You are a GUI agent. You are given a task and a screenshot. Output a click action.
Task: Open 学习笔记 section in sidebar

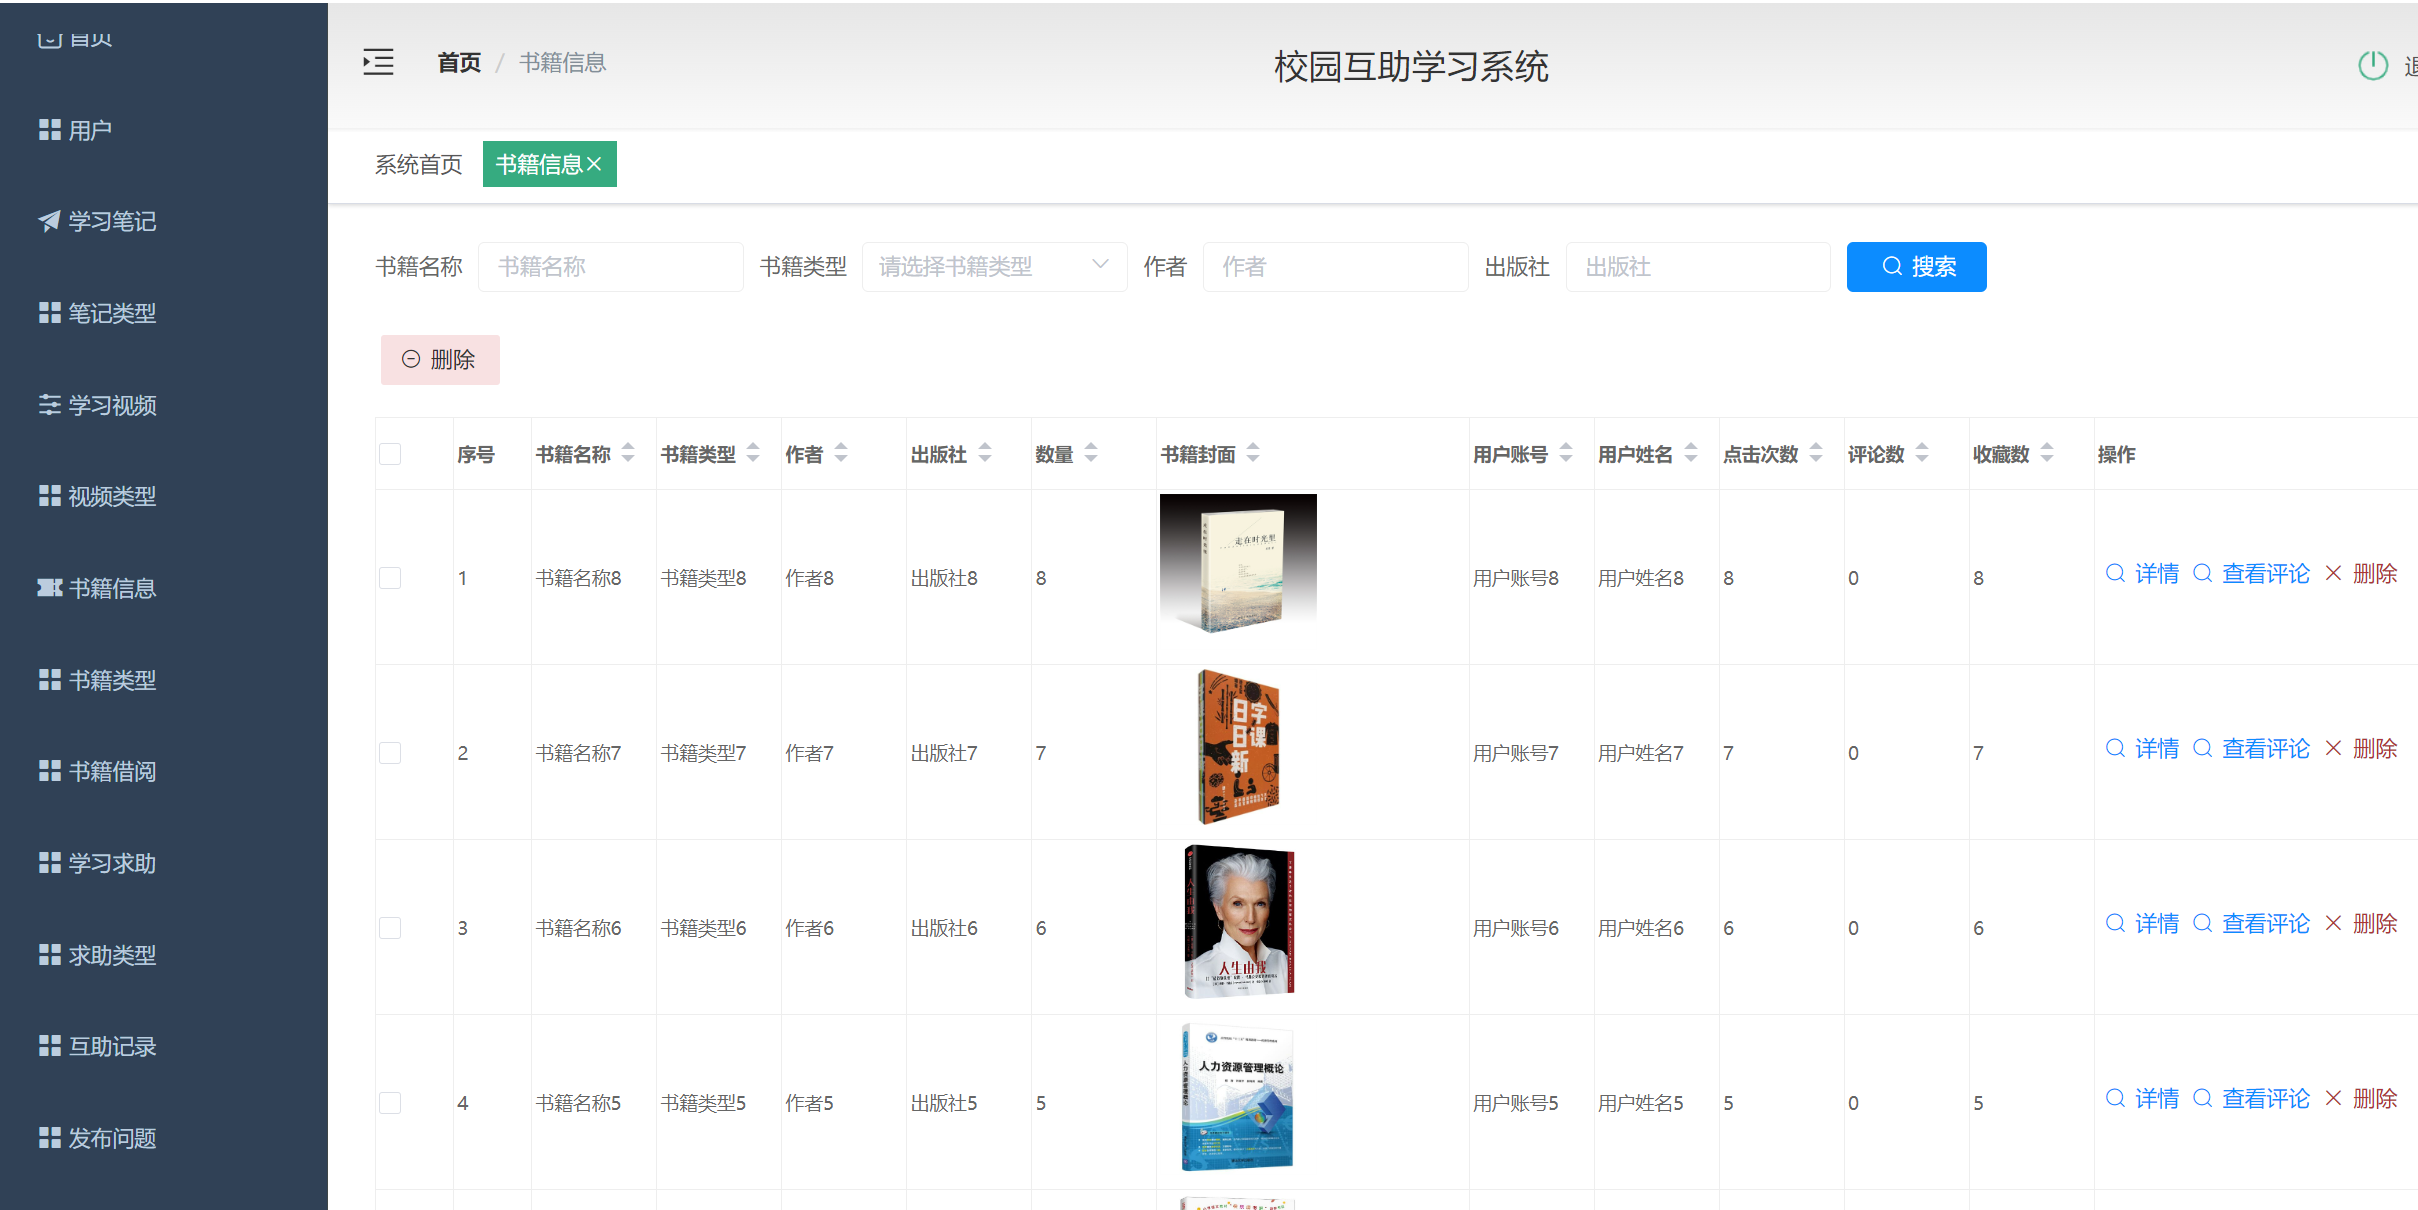pyautogui.click(x=111, y=221)
